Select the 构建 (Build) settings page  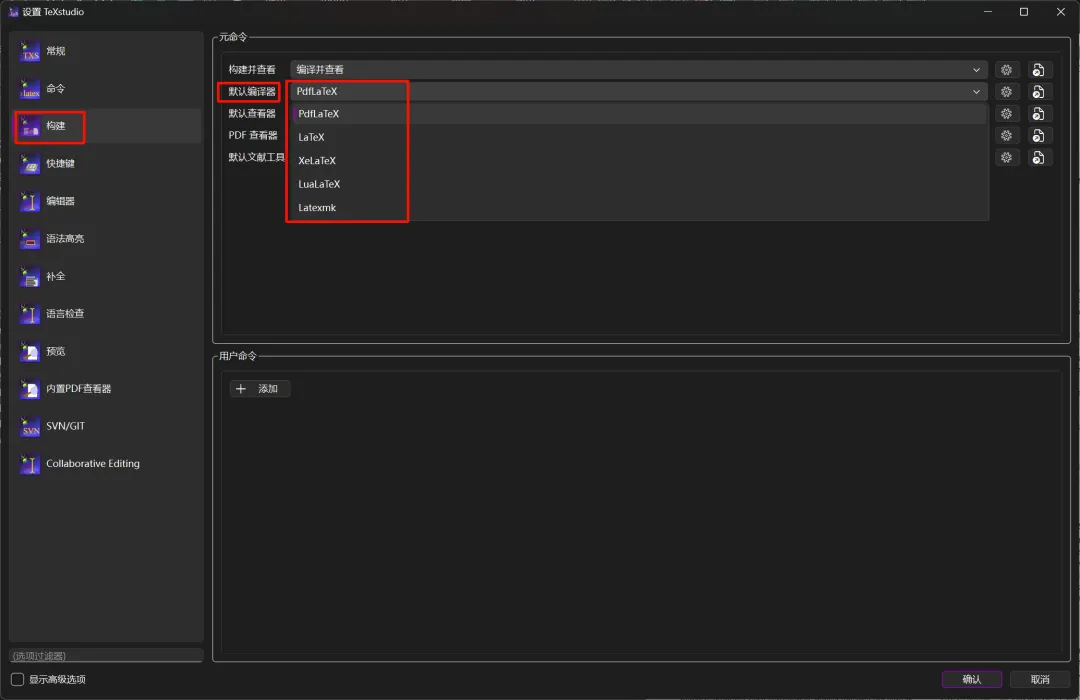point(107,126)
